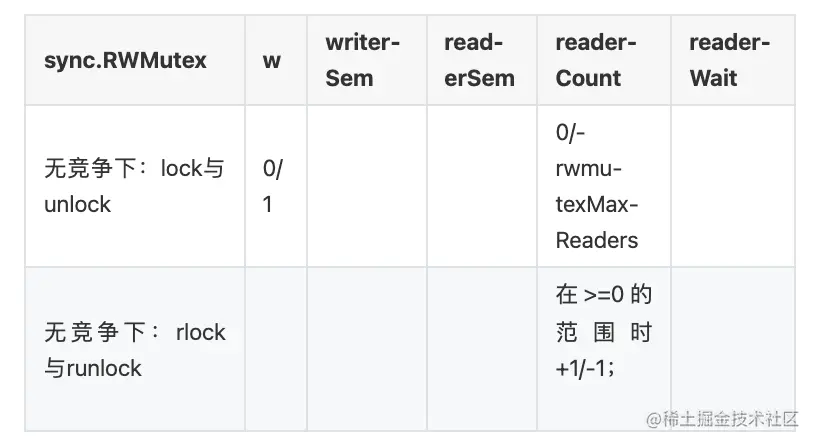
Task: Click the rlock与runlock row label
Action: point(134,350)
